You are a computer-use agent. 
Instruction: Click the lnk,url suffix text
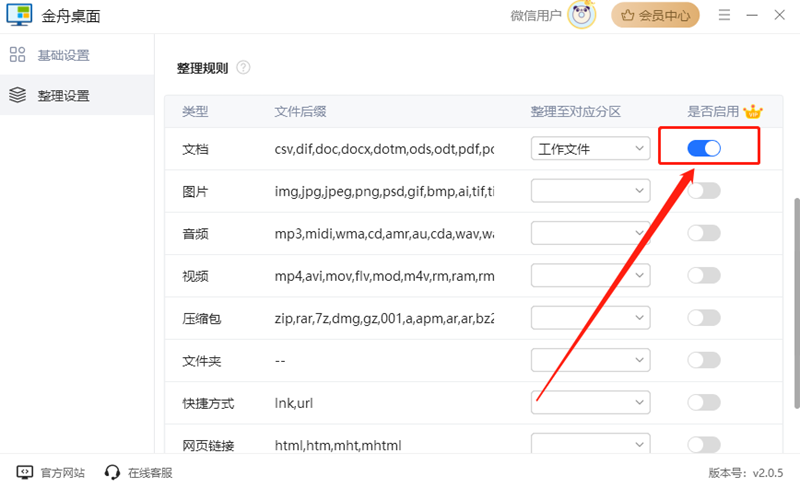[294, 403]
